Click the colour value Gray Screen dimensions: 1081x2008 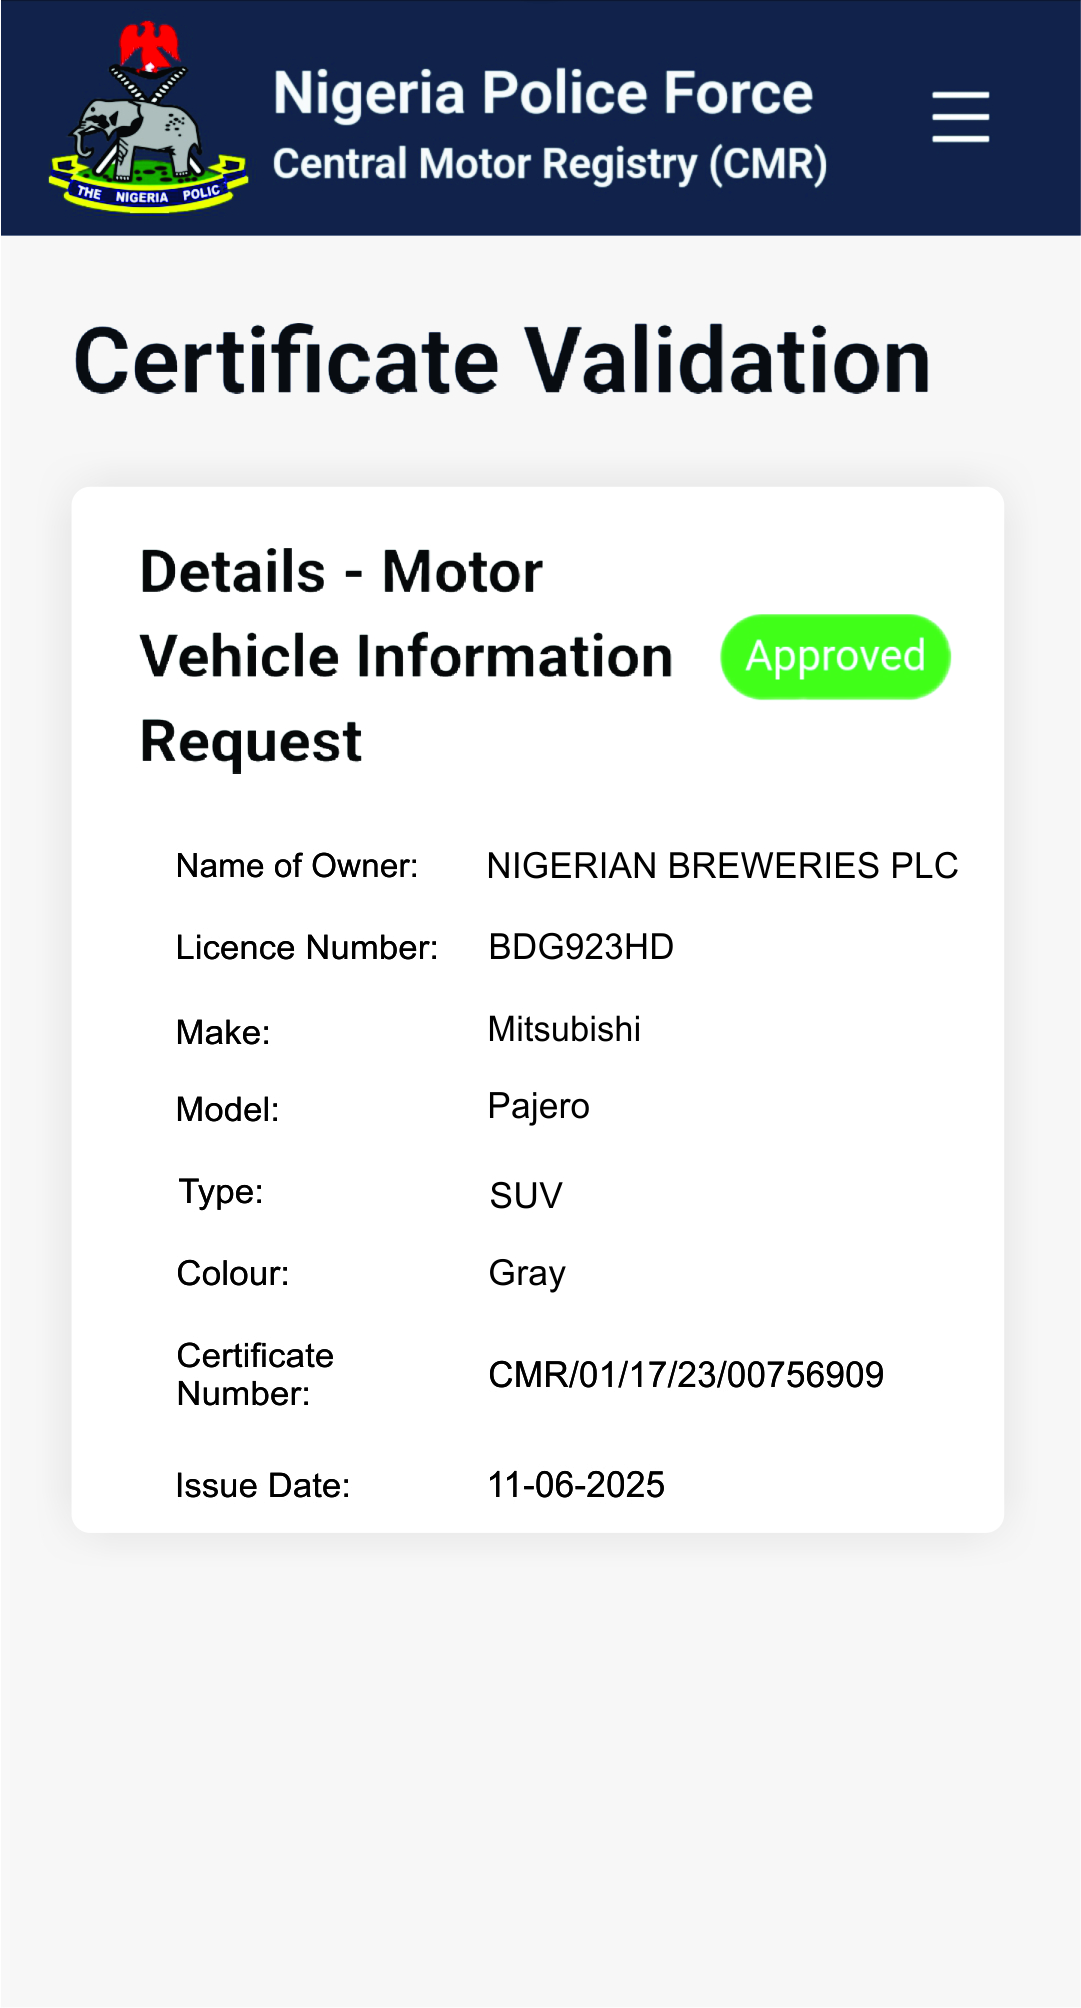point(527,1273)
